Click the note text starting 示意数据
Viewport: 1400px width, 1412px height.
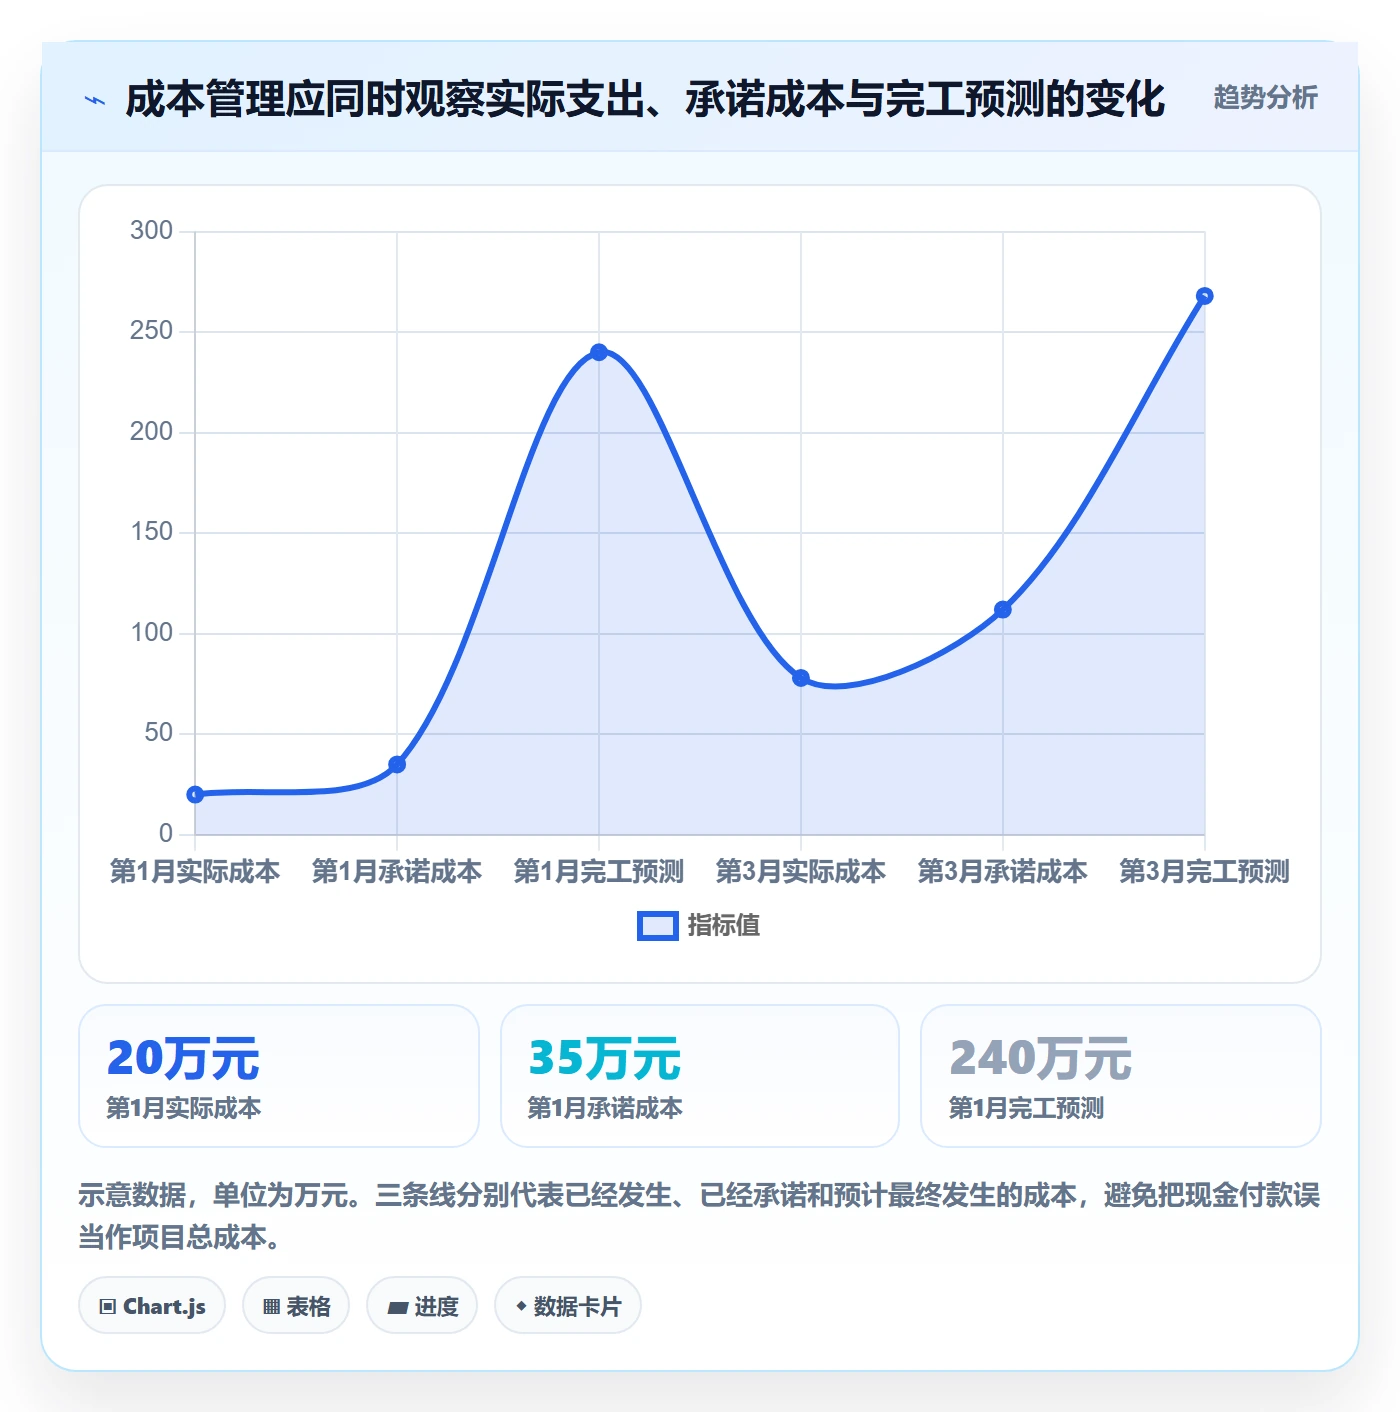699,1216
